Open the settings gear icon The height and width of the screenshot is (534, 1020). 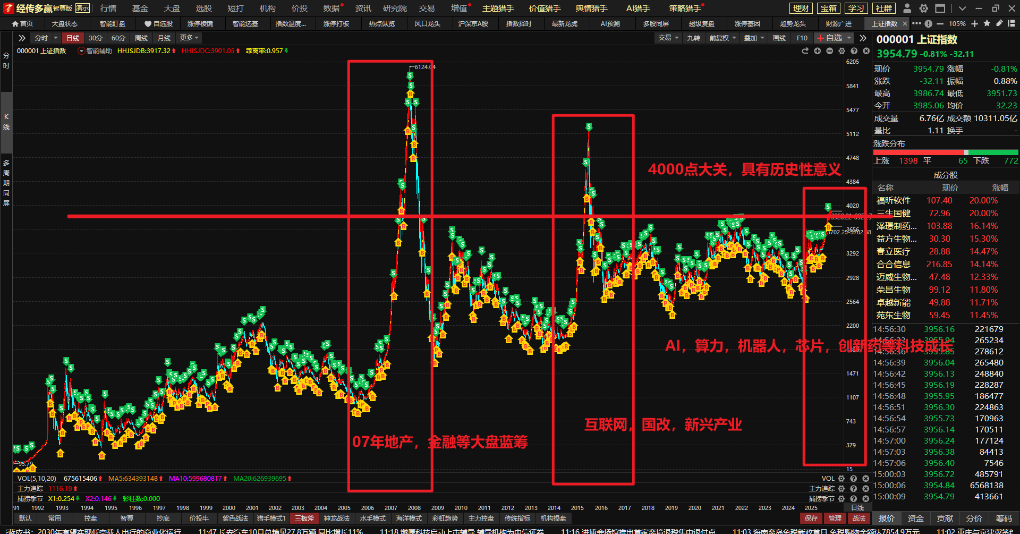921,8
